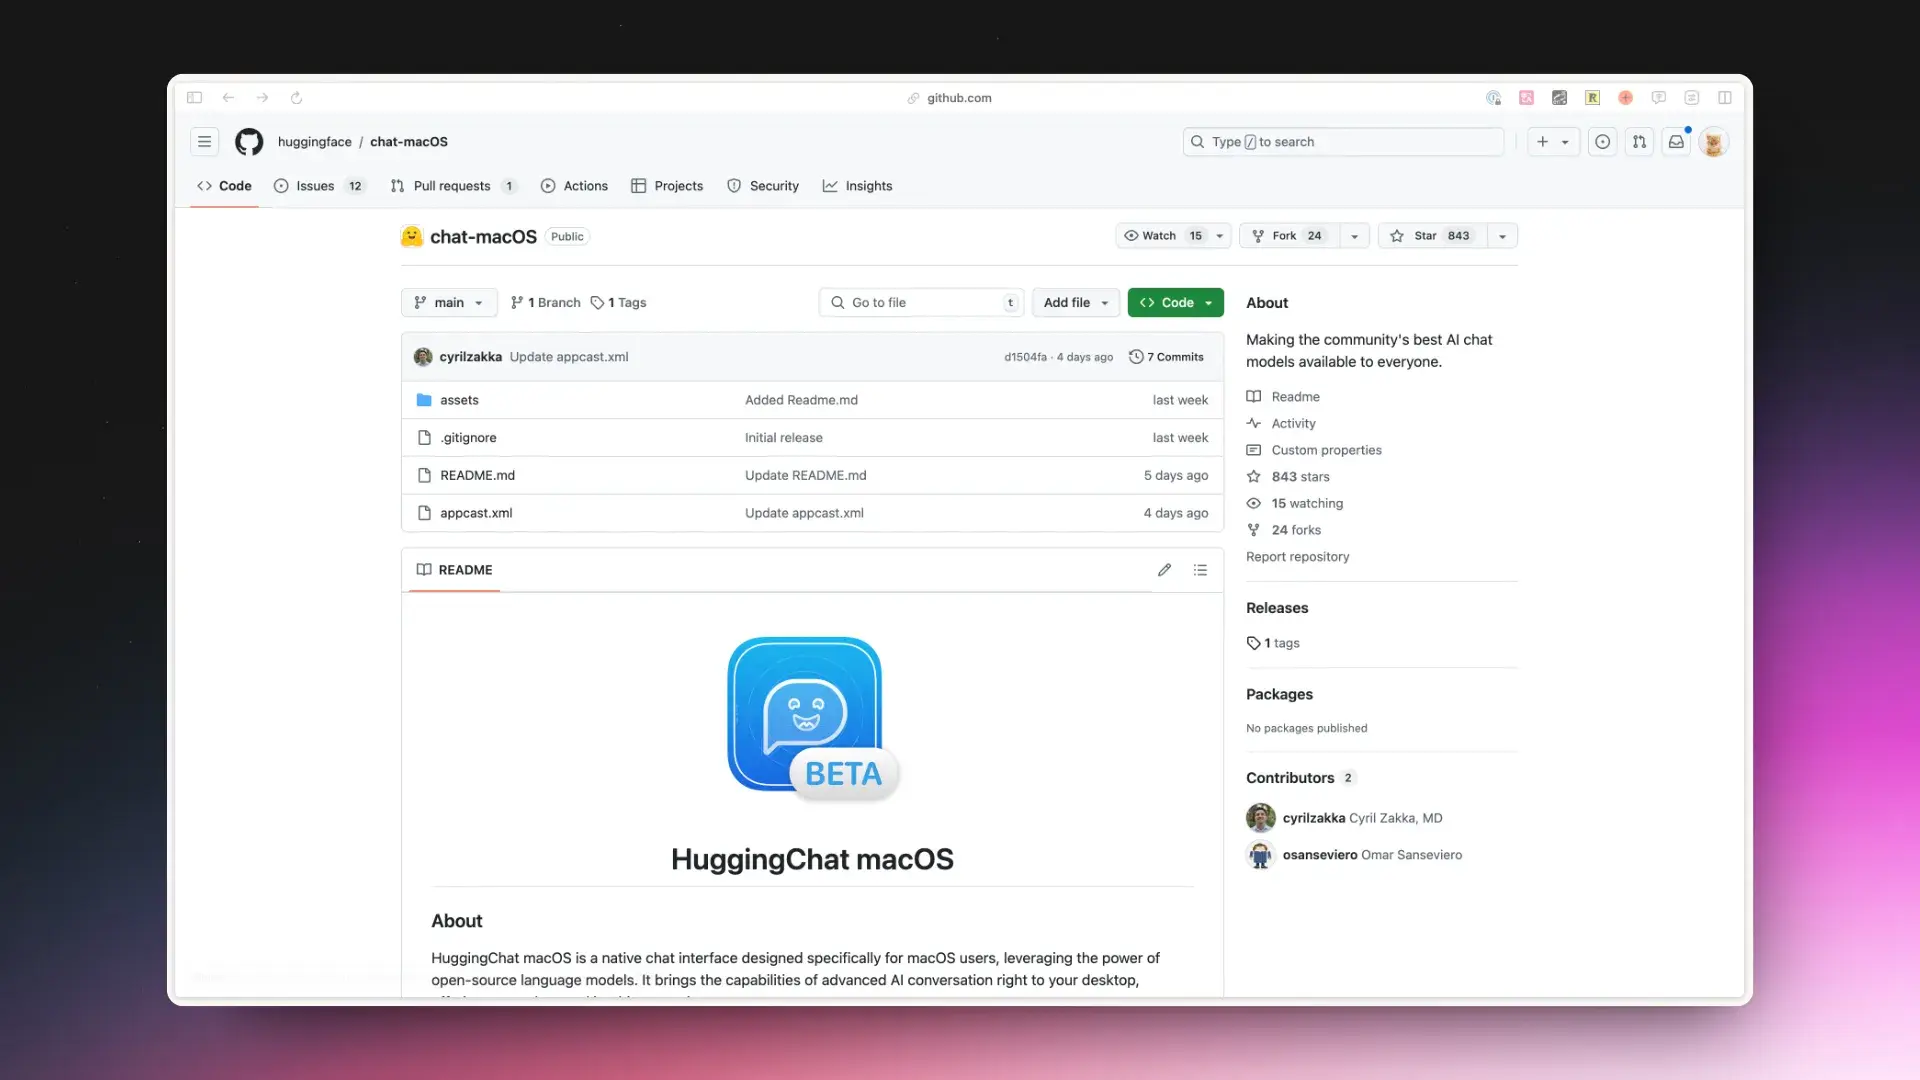The image size is (1920, 1080).
Task: Expand the main branch selector
Action: tap(449, 303)
